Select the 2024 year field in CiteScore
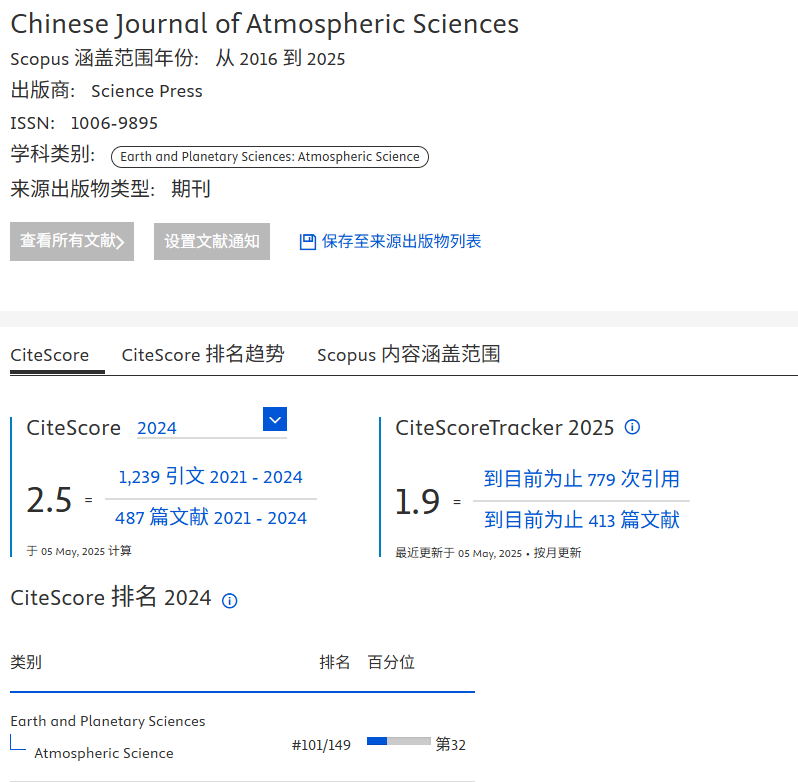The height and width of the screenshot is (782, 798). point(198,428)
